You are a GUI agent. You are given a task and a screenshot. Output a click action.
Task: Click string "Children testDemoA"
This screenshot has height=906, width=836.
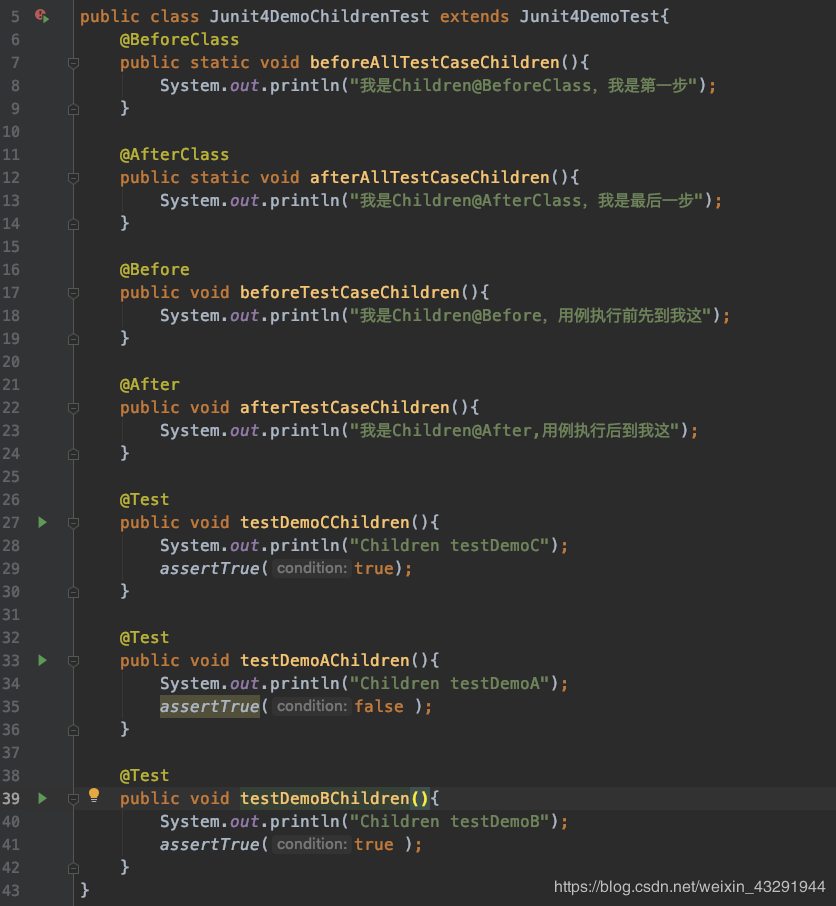pyautogui.click(x=449, y=683)
